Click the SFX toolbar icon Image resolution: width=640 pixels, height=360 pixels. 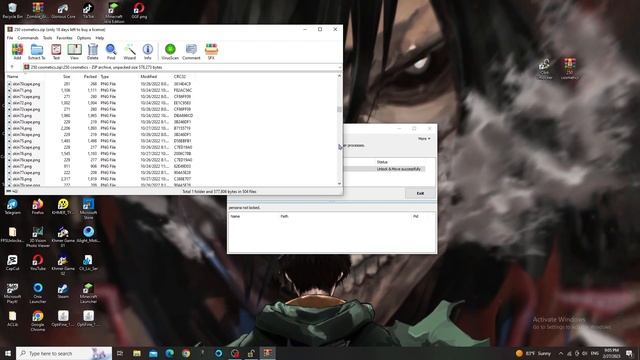pyautogui.click(x=211, y=52)
